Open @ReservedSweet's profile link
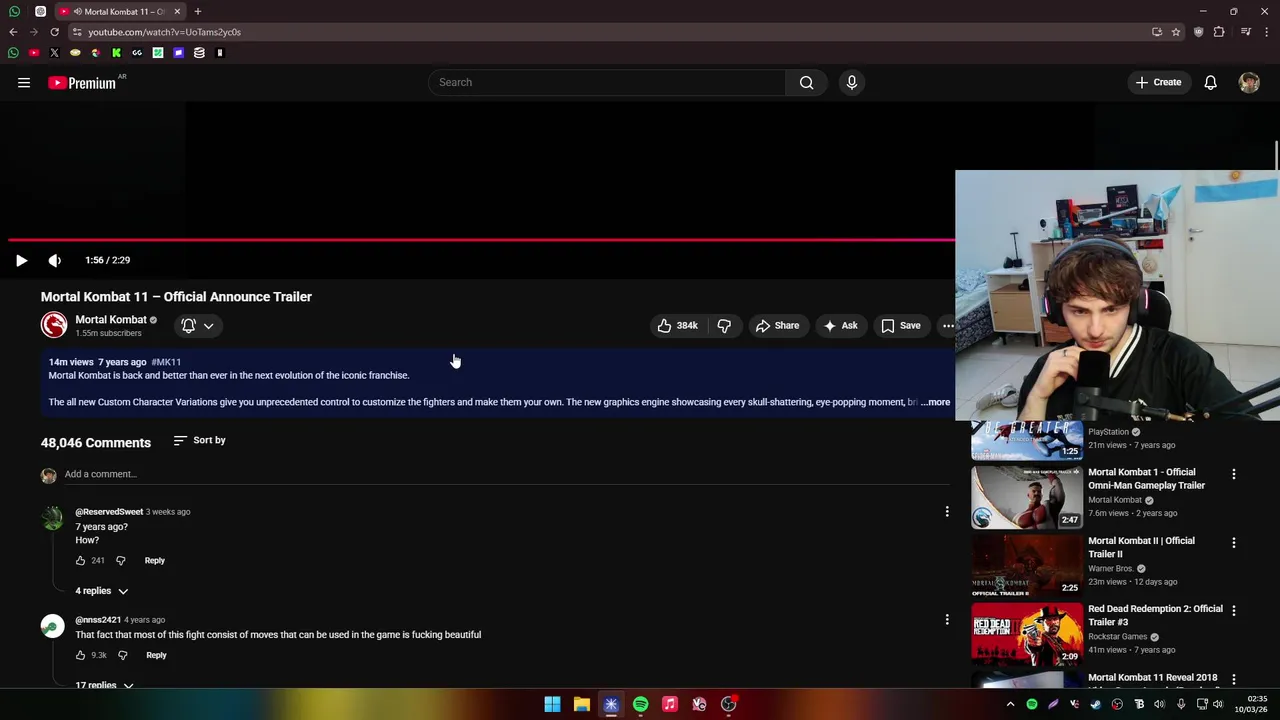This screenshot has width=1280, height=720. [x=109, y=512]
